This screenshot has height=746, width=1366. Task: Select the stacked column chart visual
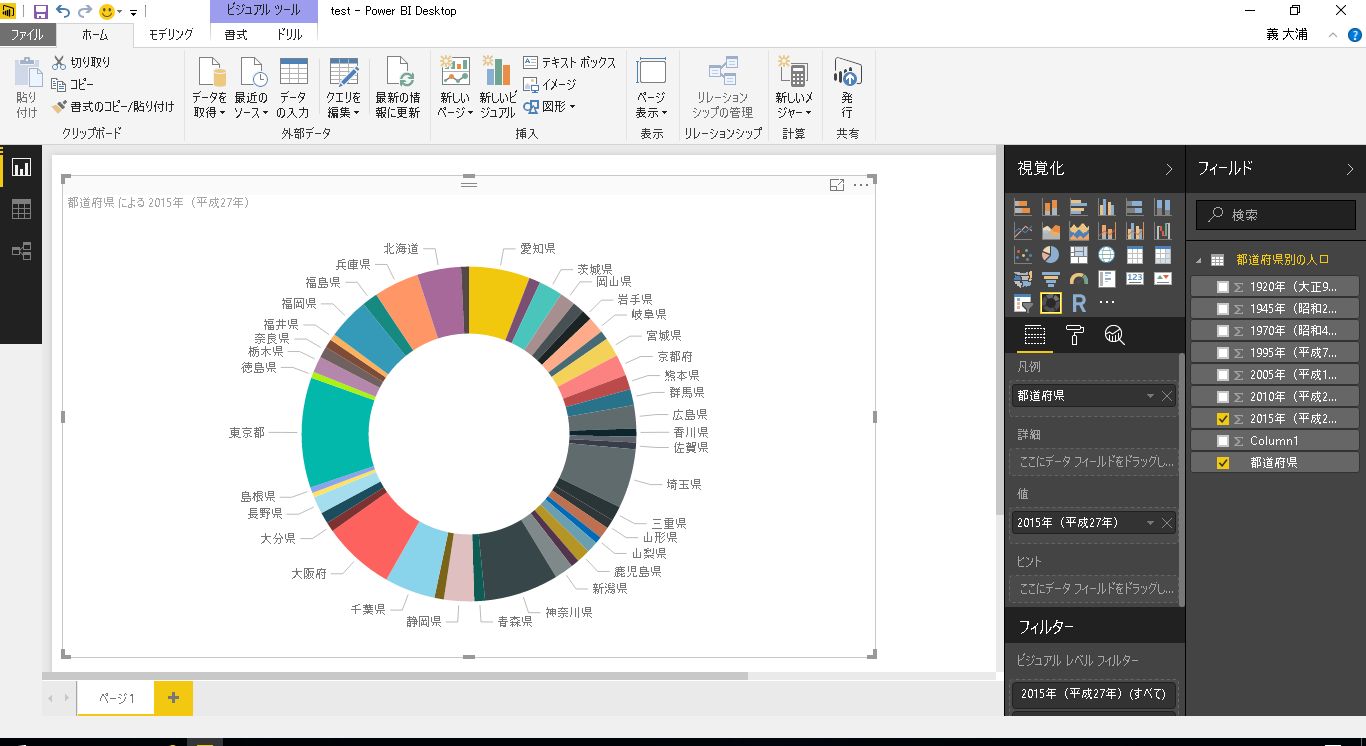tap(1051, 207)
